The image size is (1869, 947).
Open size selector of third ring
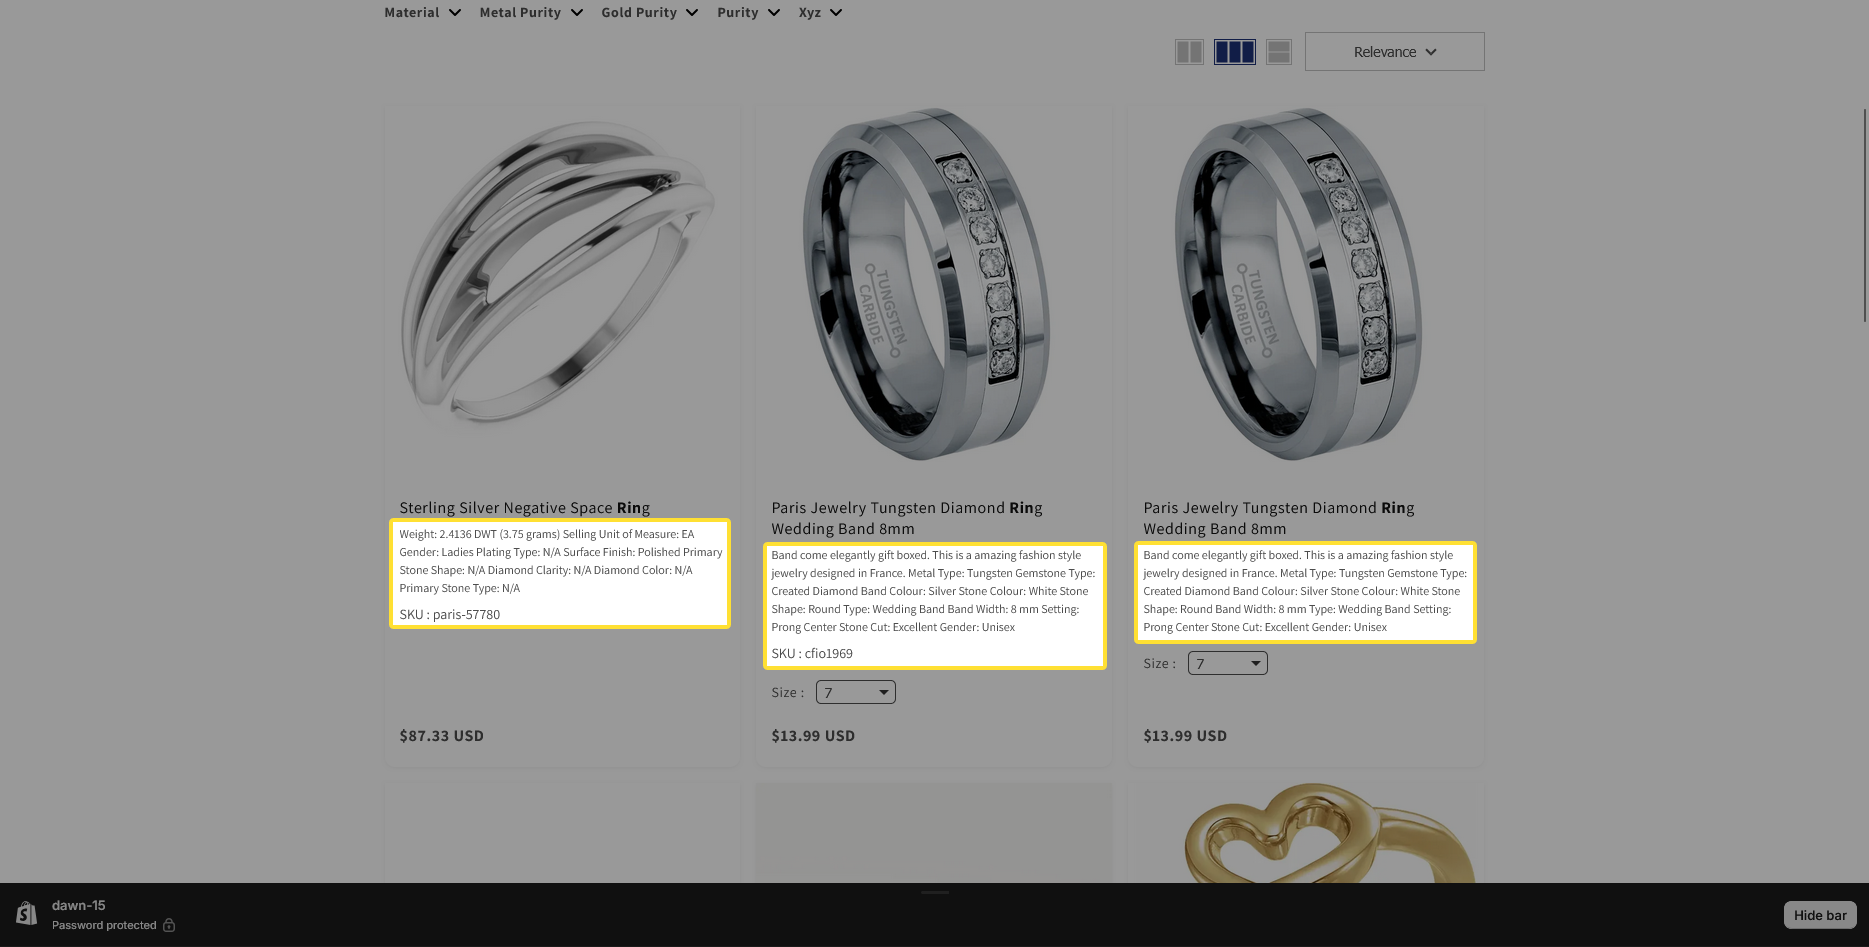[1228, 663]
